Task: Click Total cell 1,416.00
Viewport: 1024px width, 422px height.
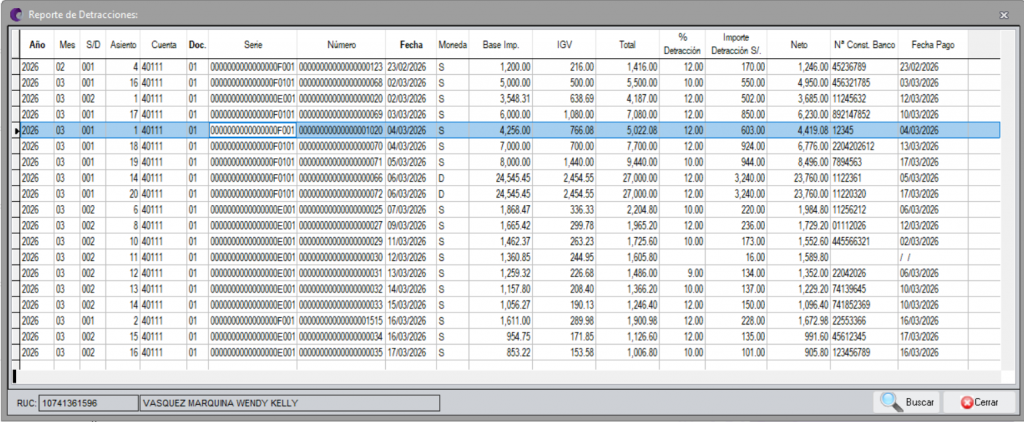Action: point(628,67)
